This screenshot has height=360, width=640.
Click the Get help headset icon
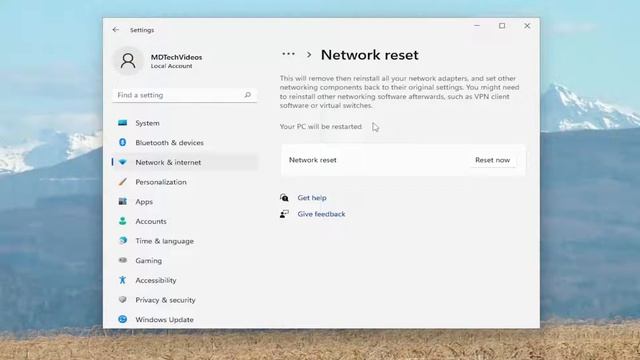284,198
